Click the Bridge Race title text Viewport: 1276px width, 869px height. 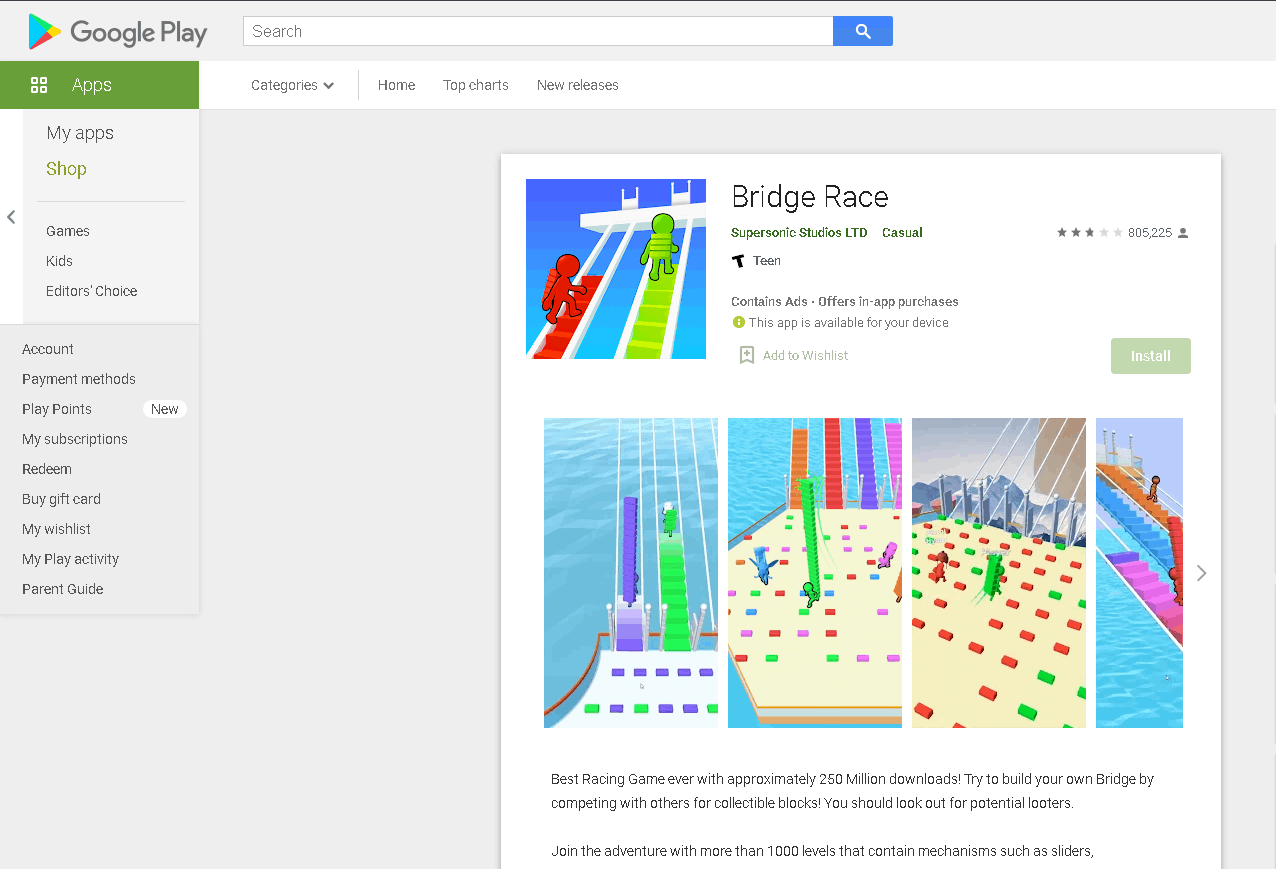coord(810,197)
